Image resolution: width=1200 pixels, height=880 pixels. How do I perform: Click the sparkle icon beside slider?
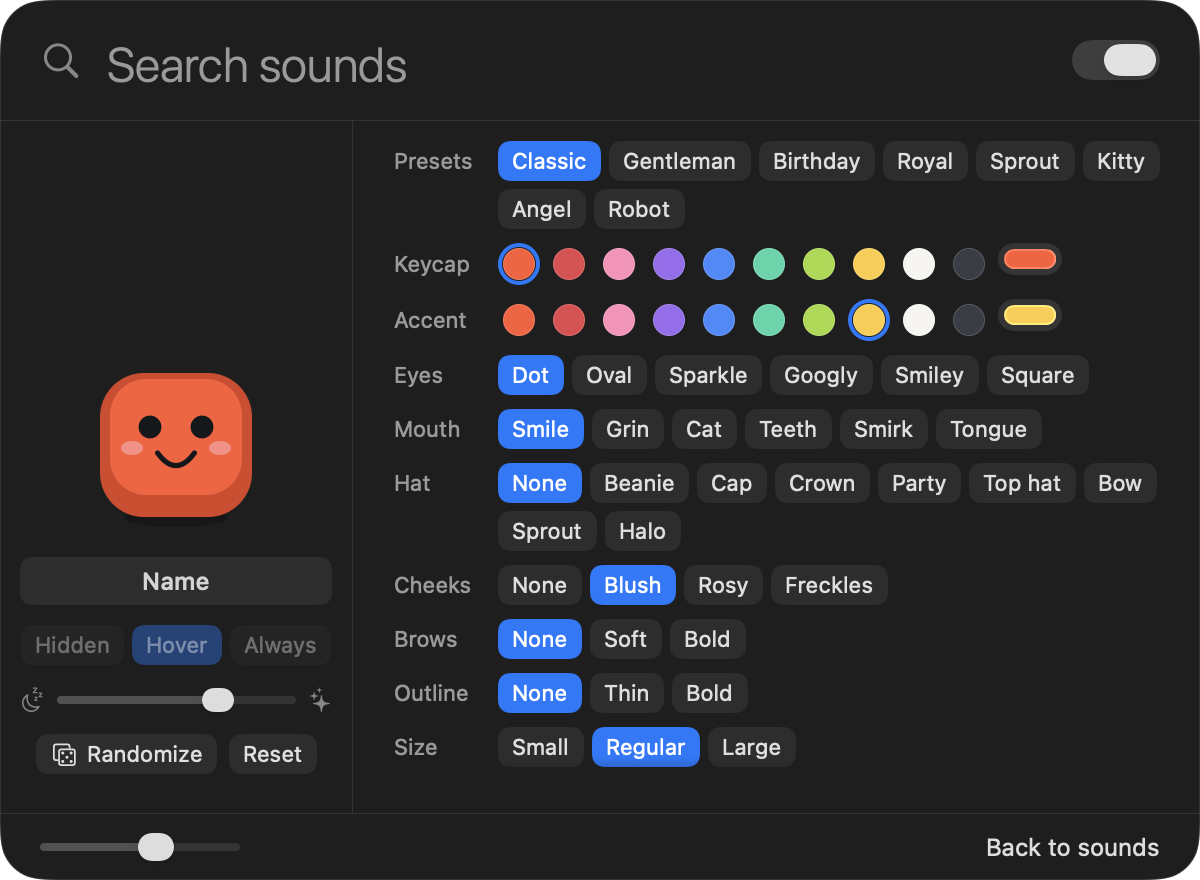click(x=320, y=700)
